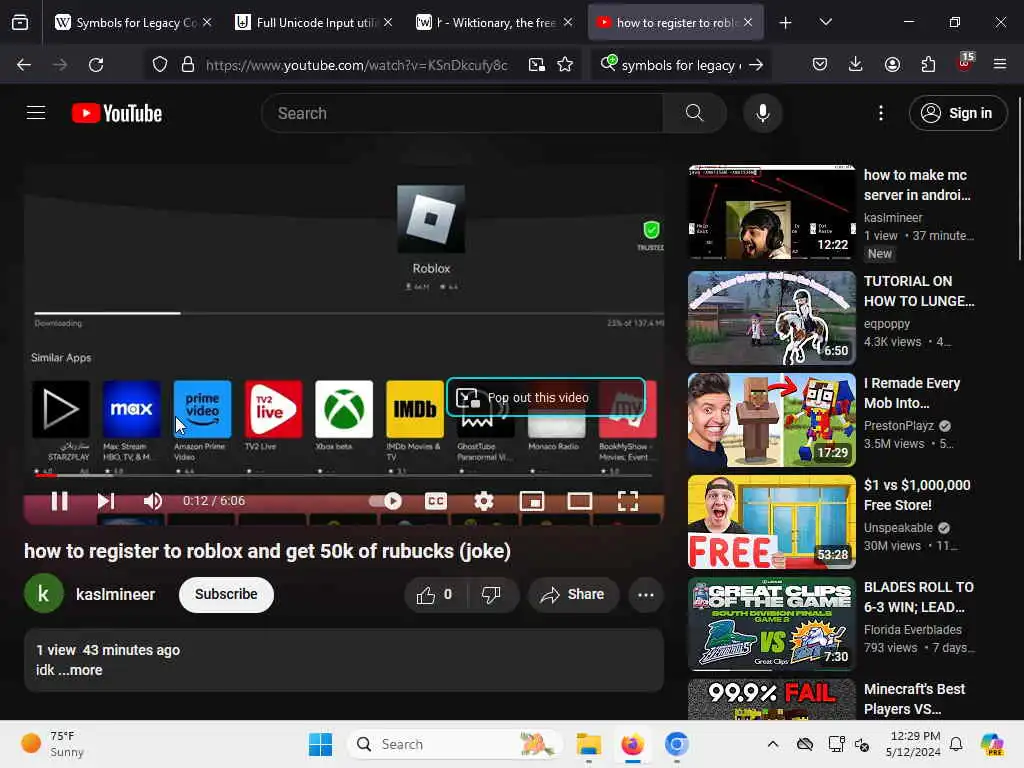Open Firefox downloads panel

pos(856,64)
